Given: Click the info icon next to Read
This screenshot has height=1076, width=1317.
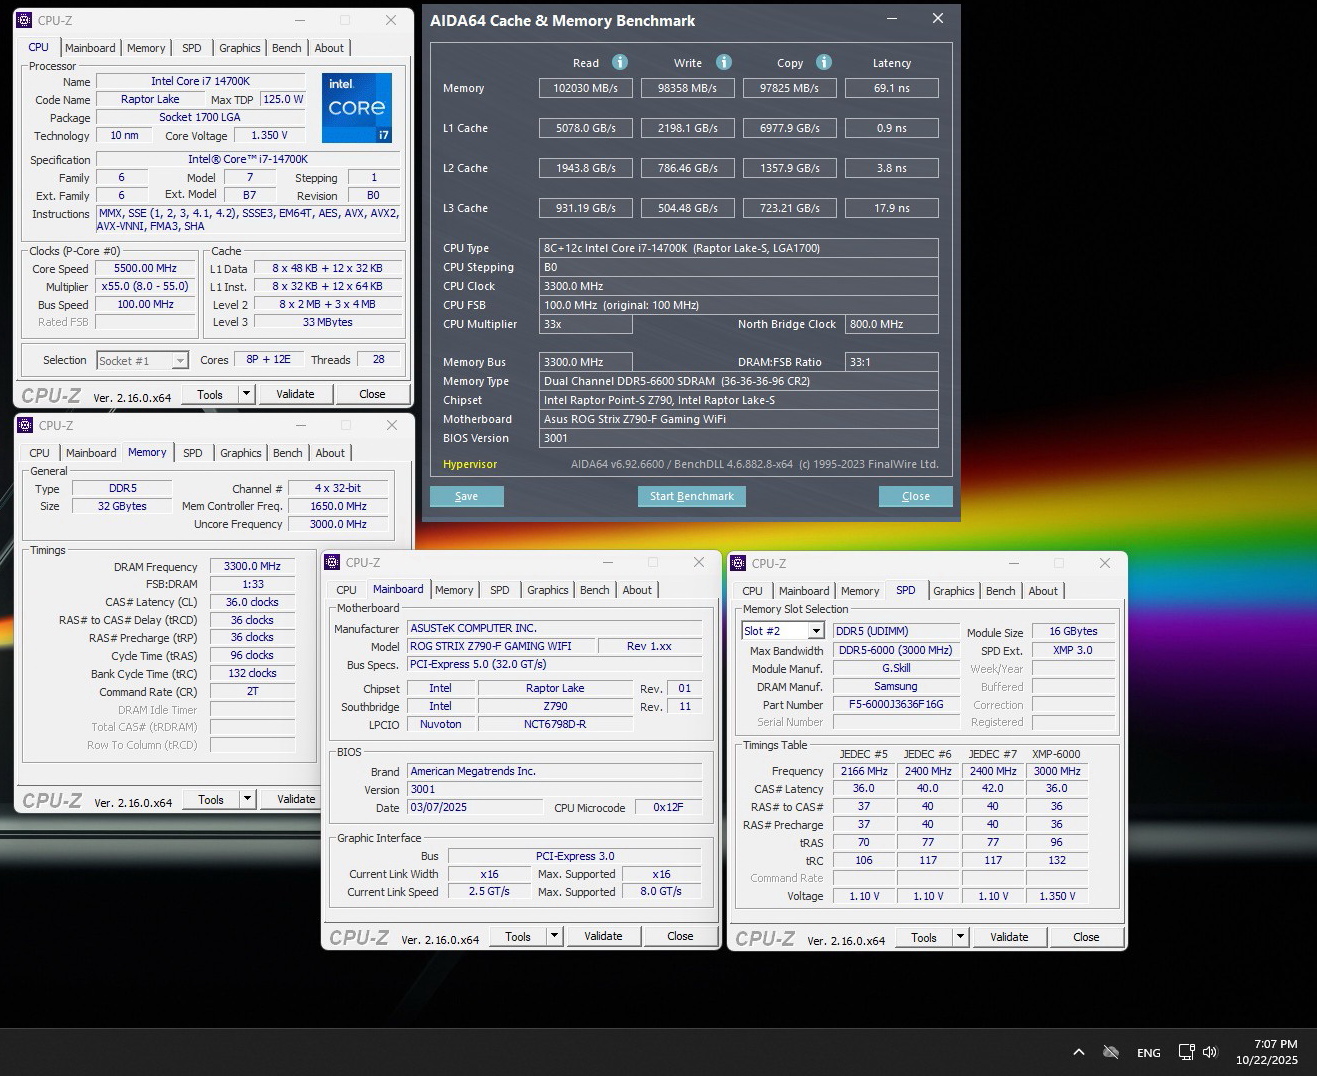Looking at the screenshot, I should (x=620, y=62).
